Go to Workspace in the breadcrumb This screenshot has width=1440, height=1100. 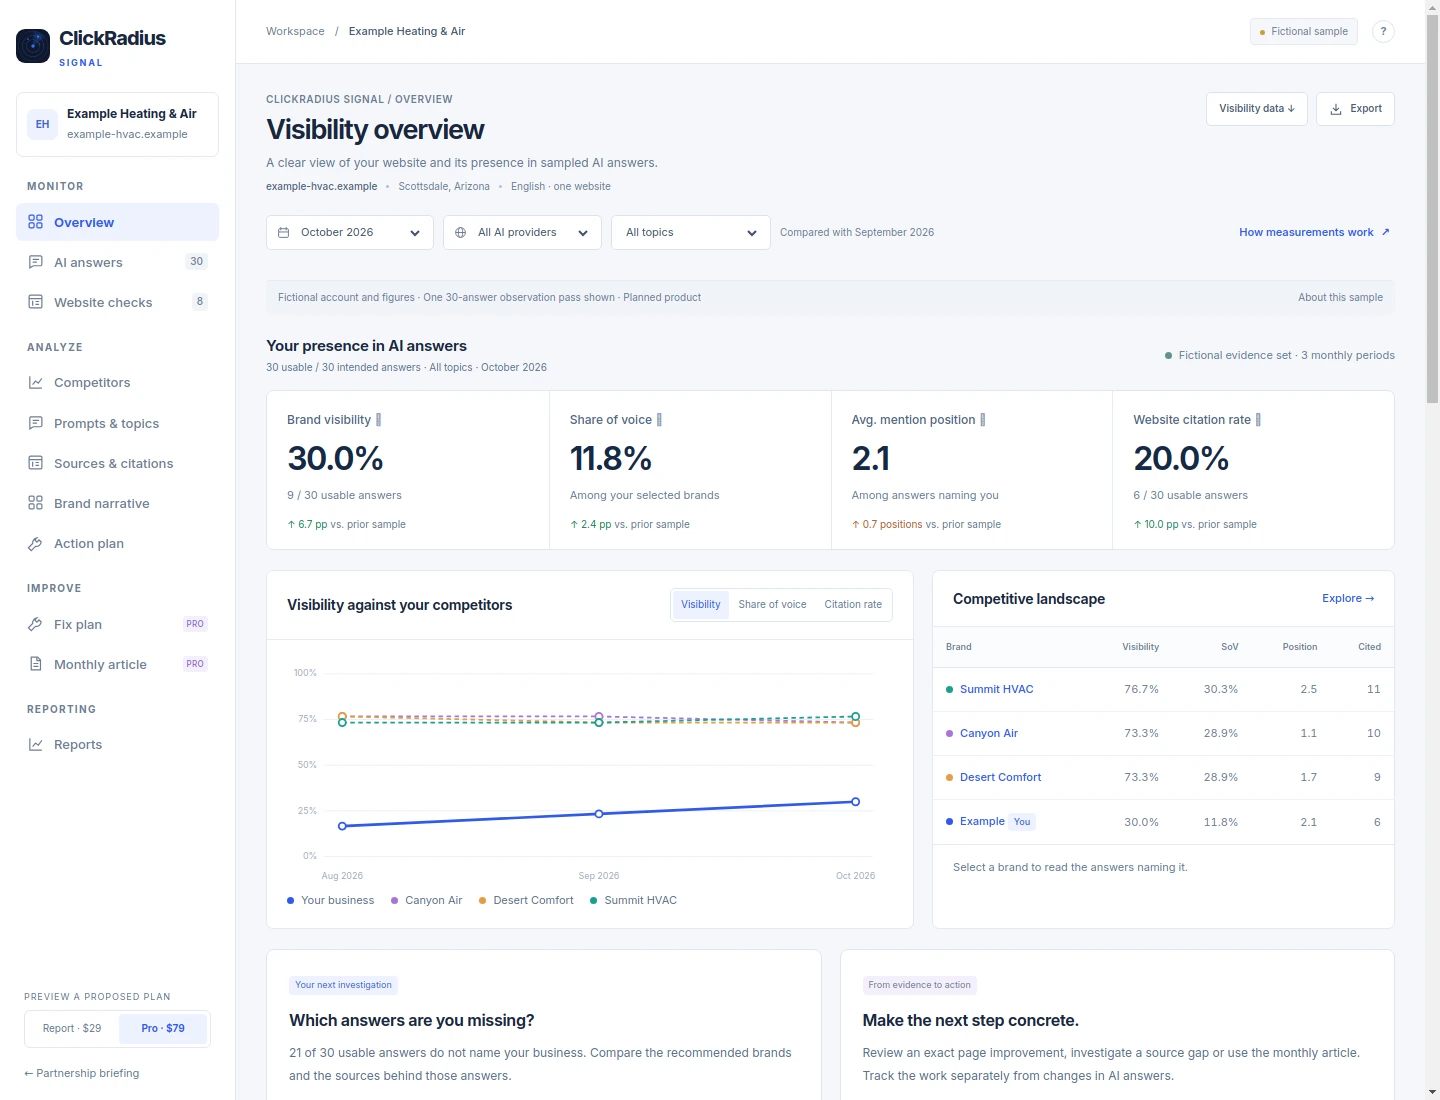coord(295,31)
